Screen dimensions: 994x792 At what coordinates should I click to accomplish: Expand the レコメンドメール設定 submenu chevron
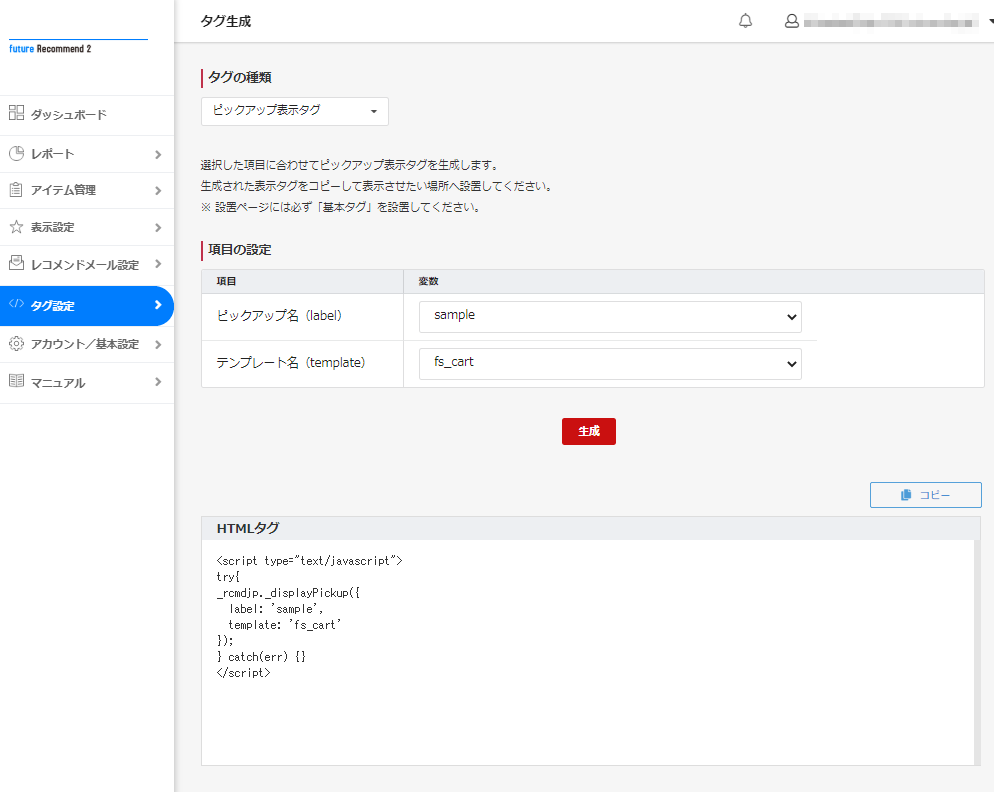pos(158,264)
